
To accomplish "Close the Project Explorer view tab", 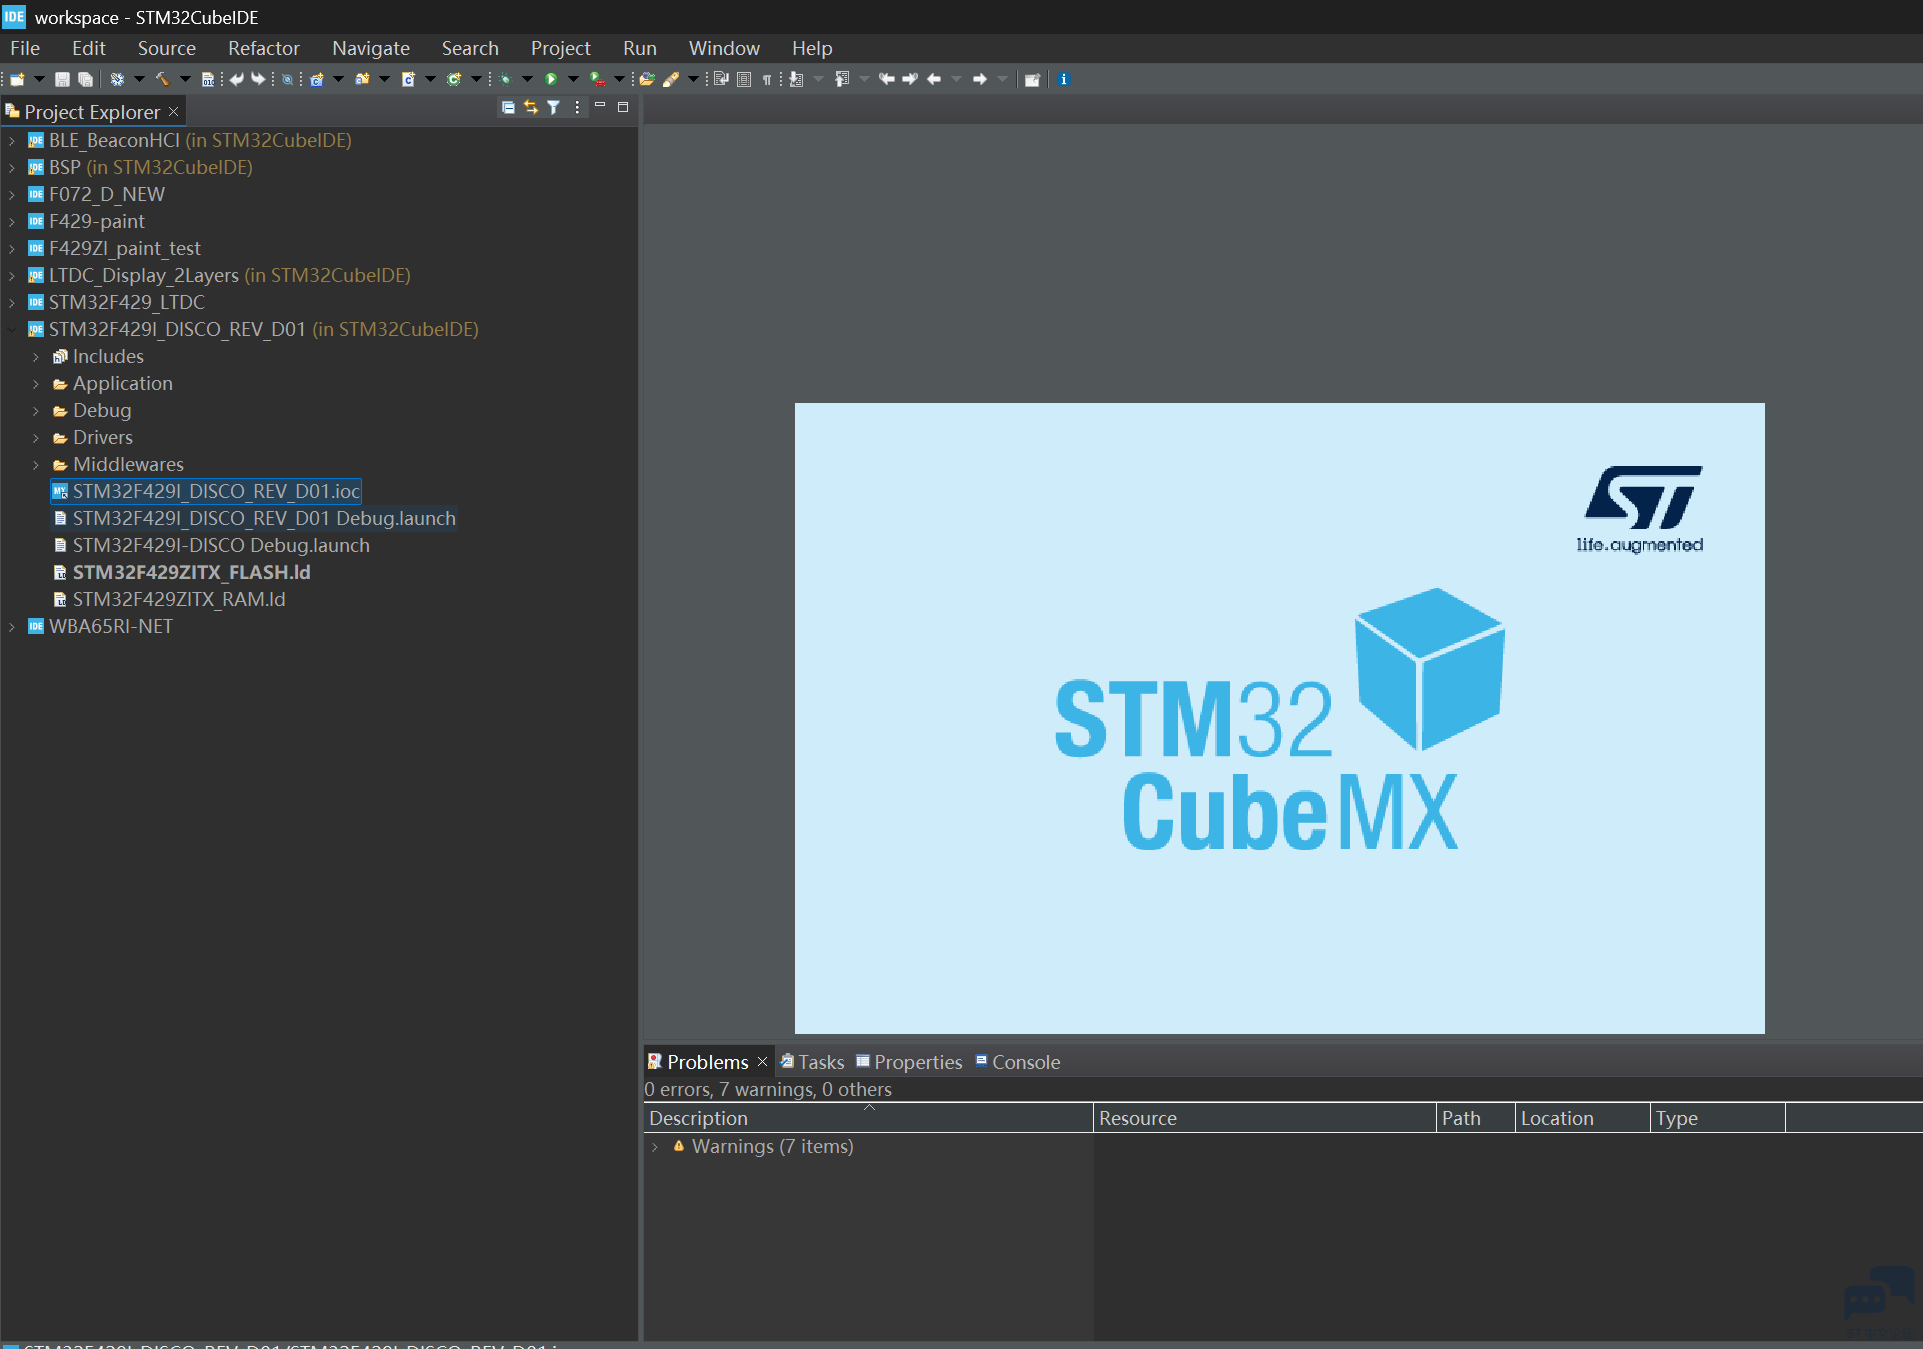I will (174, 111).
